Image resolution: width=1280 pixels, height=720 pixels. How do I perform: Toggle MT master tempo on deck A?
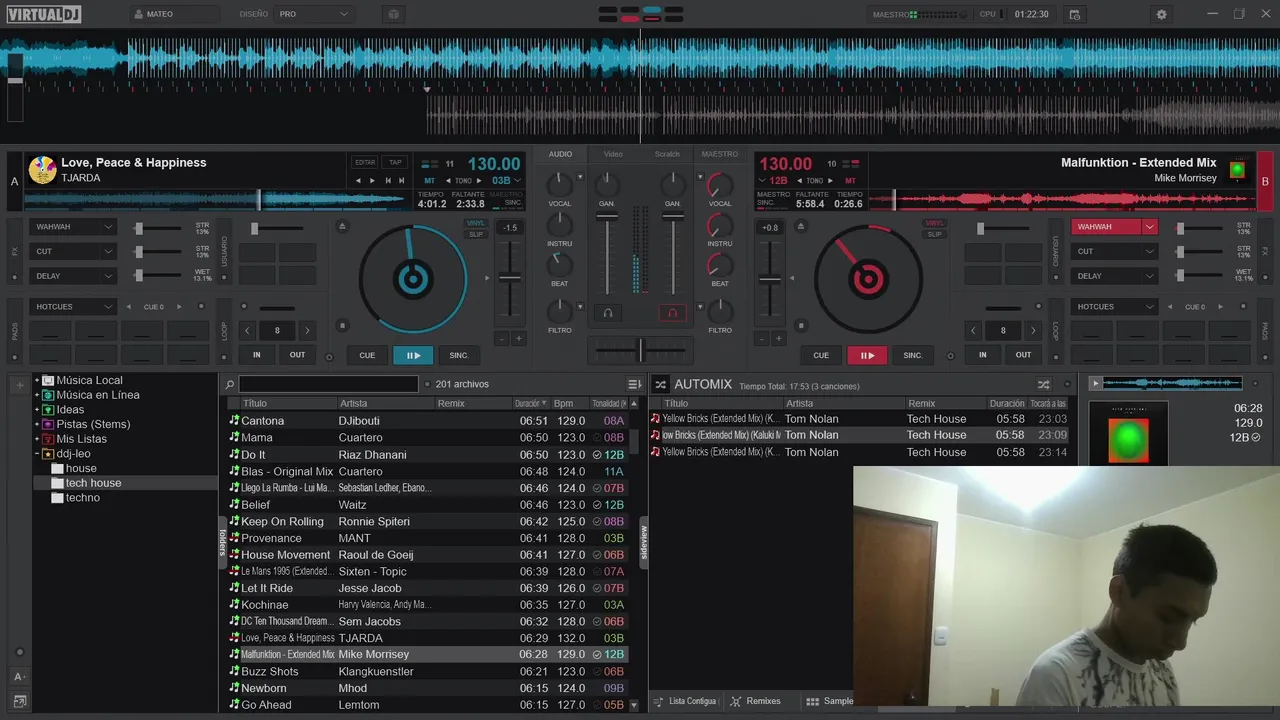click(x=430, y=181)
